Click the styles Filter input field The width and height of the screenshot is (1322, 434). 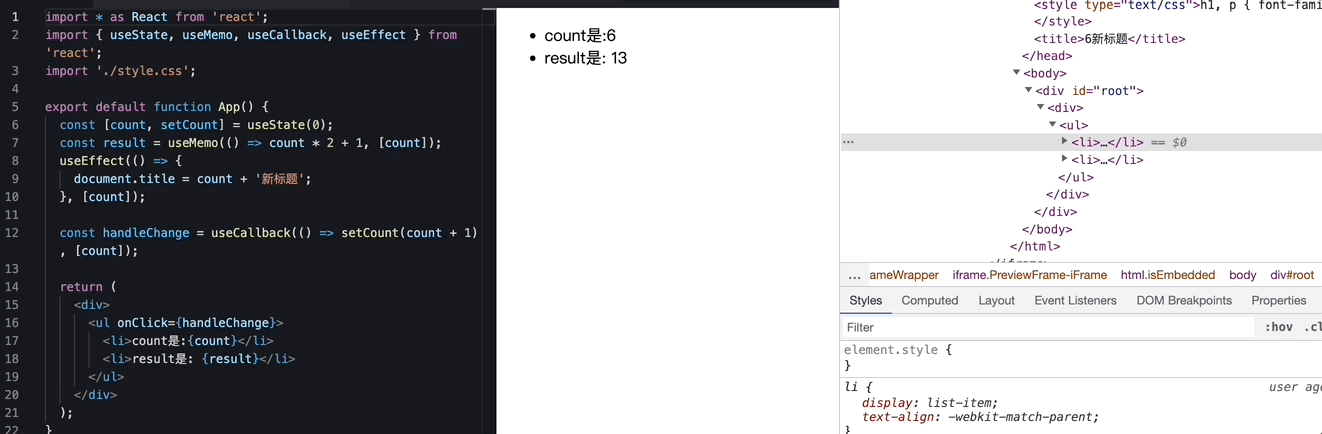tap(1047, 327)
